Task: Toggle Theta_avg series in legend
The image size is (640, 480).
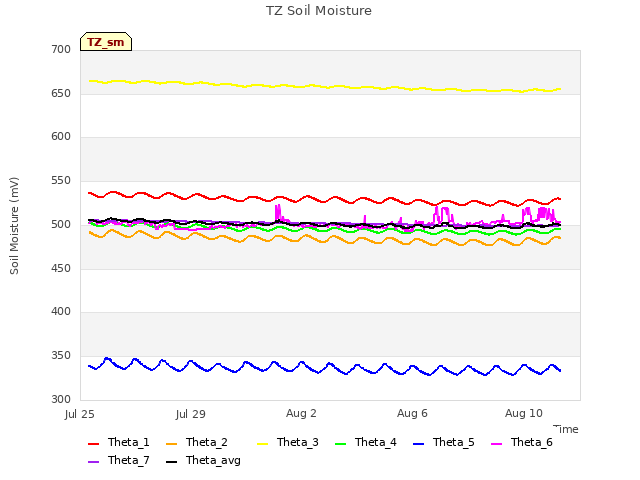Action: point(203,460)
